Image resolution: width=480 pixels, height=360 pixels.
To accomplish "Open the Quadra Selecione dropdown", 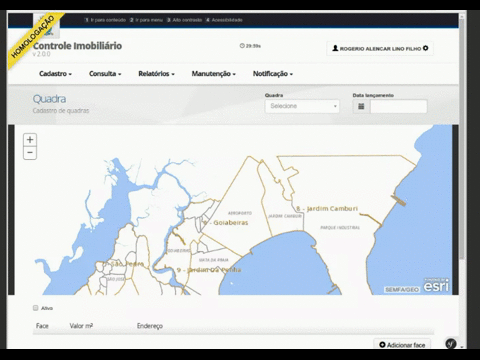I will coord(302,106).
